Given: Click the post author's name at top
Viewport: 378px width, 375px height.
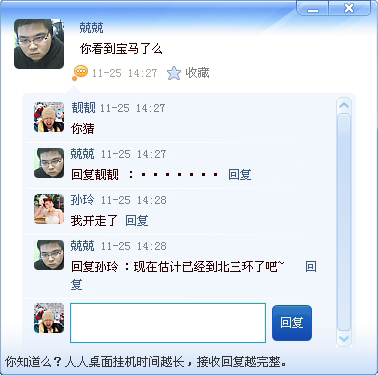Looking at the screenshot, I should coord(91,27).
